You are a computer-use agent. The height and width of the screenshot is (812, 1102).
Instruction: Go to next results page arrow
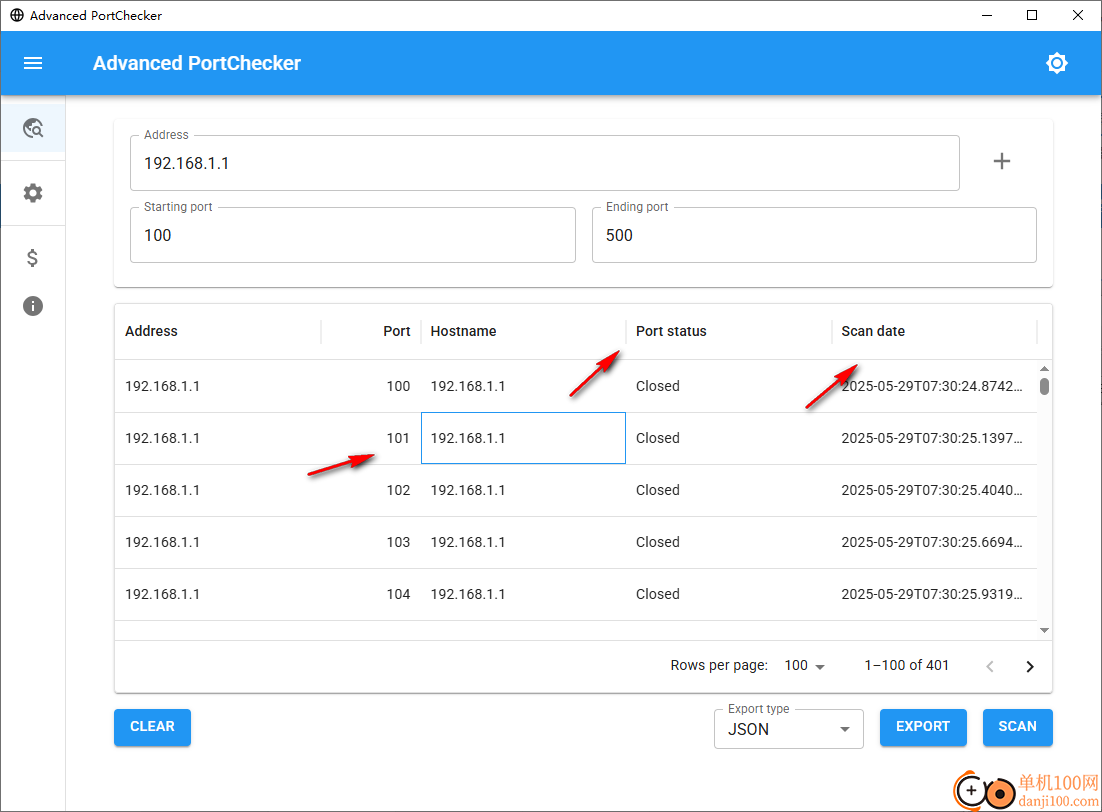point(1030,666)
